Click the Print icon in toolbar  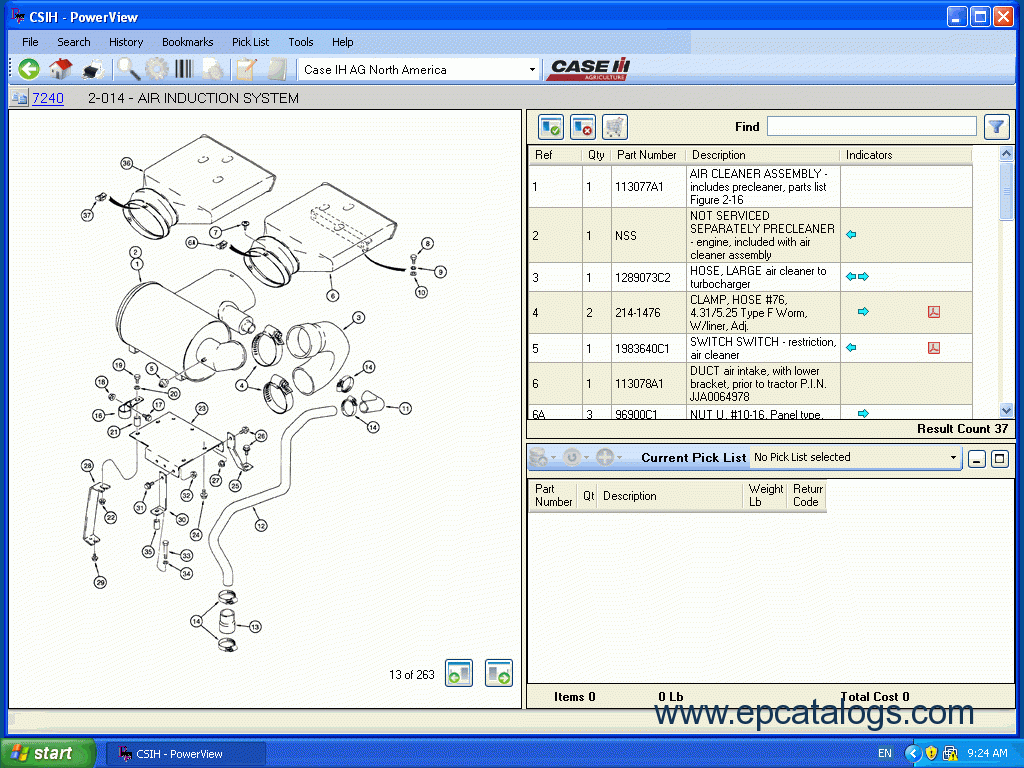coord(93,69)
